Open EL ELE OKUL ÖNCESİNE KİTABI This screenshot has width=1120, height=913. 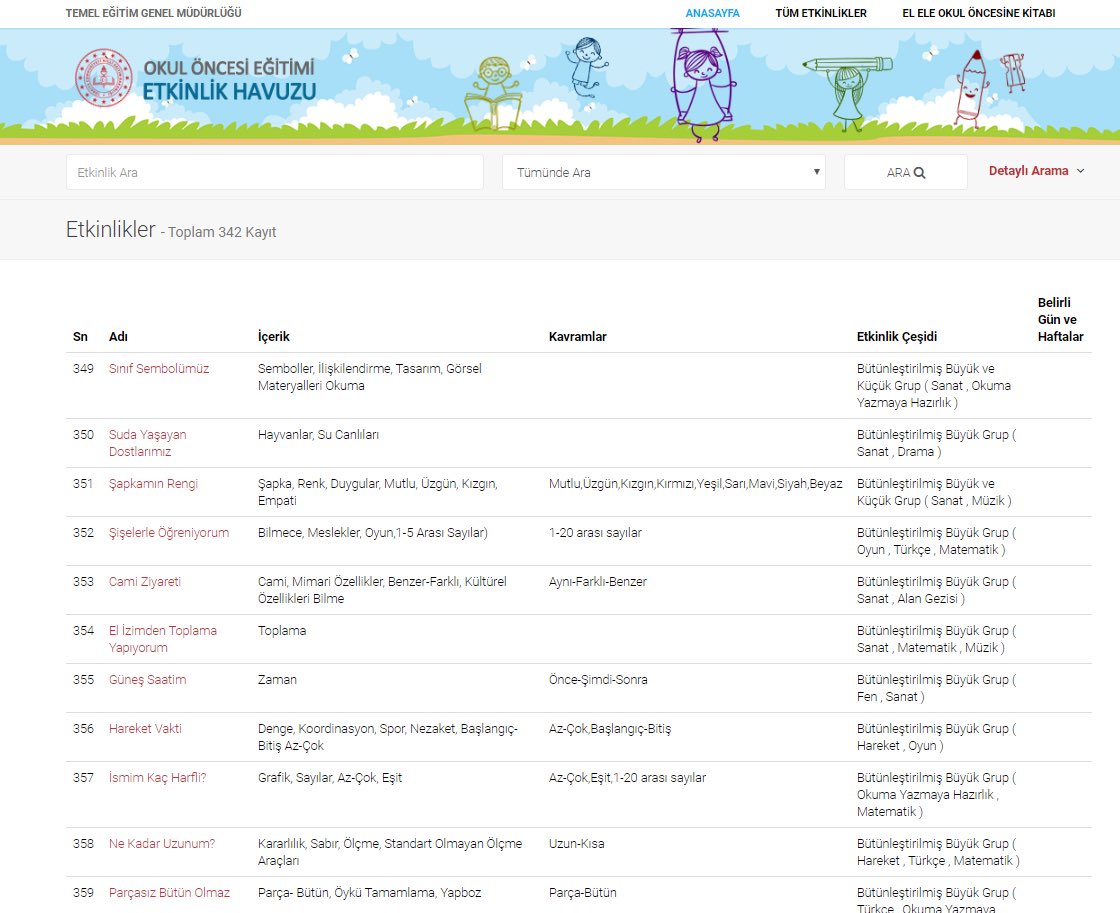(979, 13)
